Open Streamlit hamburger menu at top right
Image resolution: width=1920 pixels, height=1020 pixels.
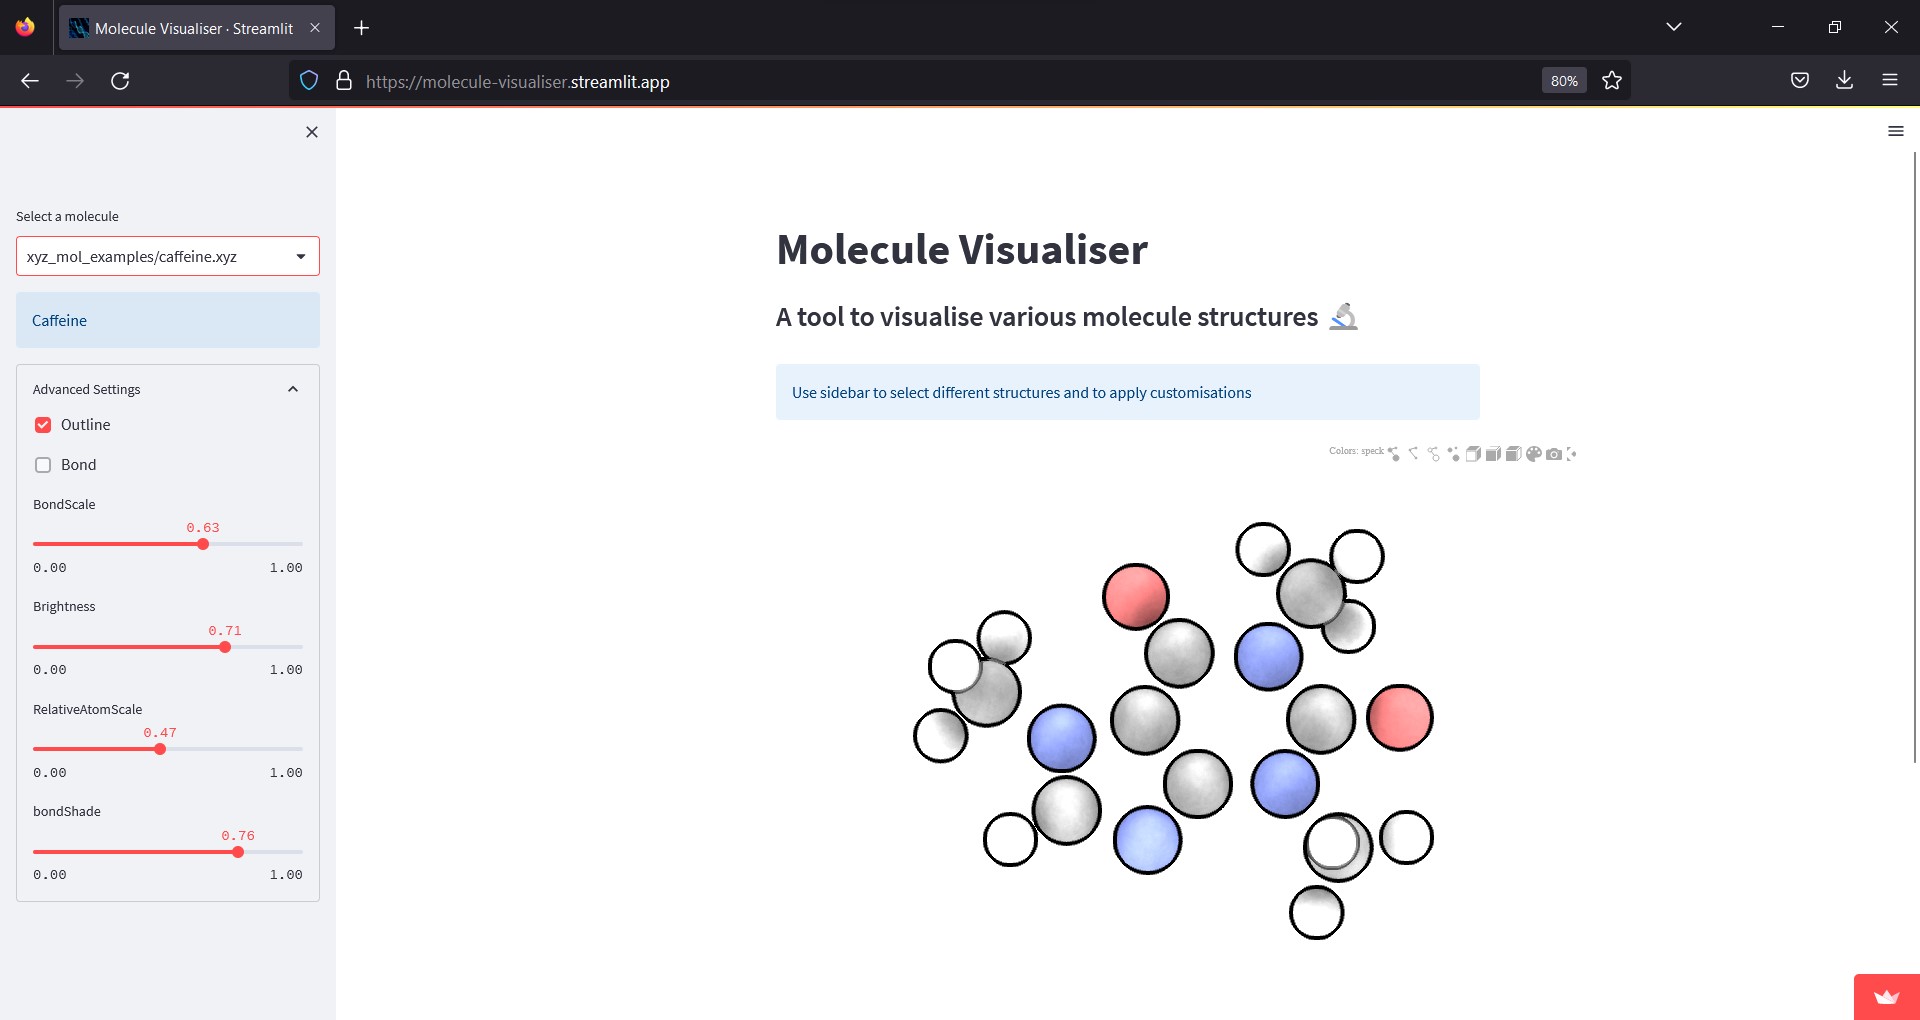tap(1895, 131)
